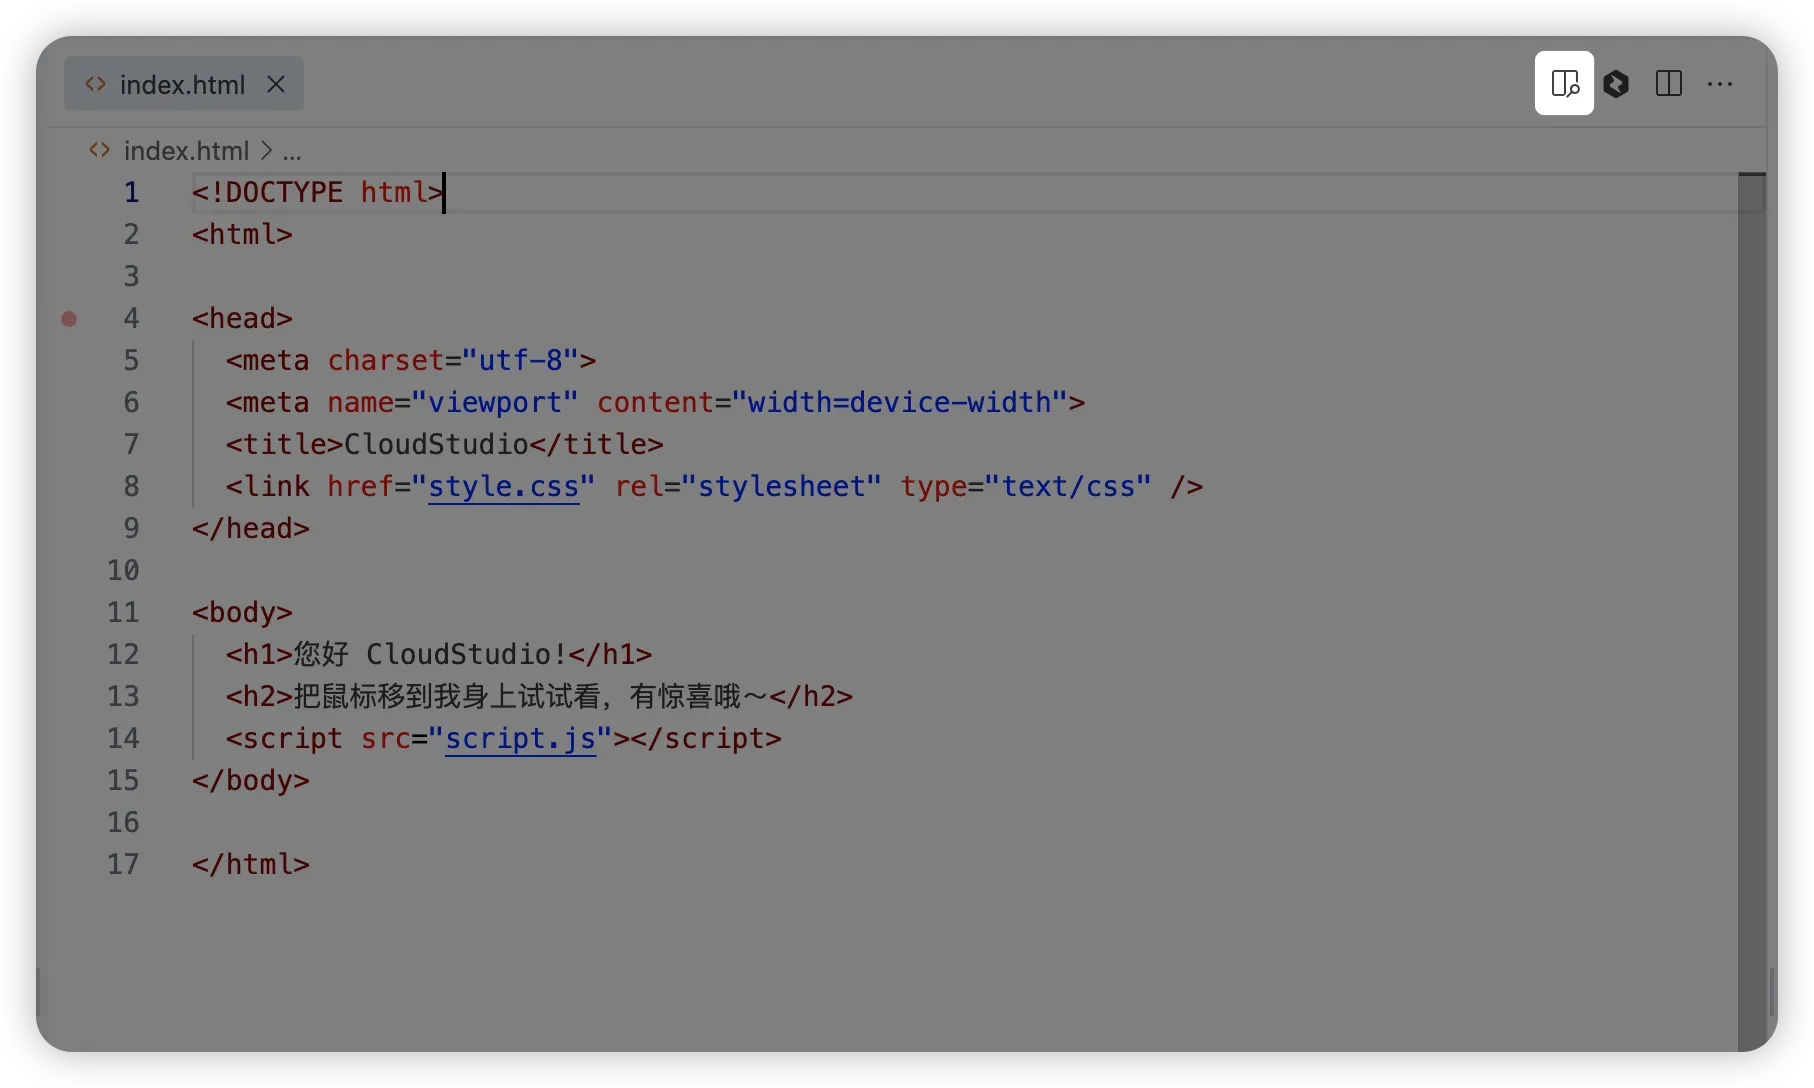
Task: Open the preview panel icon
Action: tap(1564, 84)
